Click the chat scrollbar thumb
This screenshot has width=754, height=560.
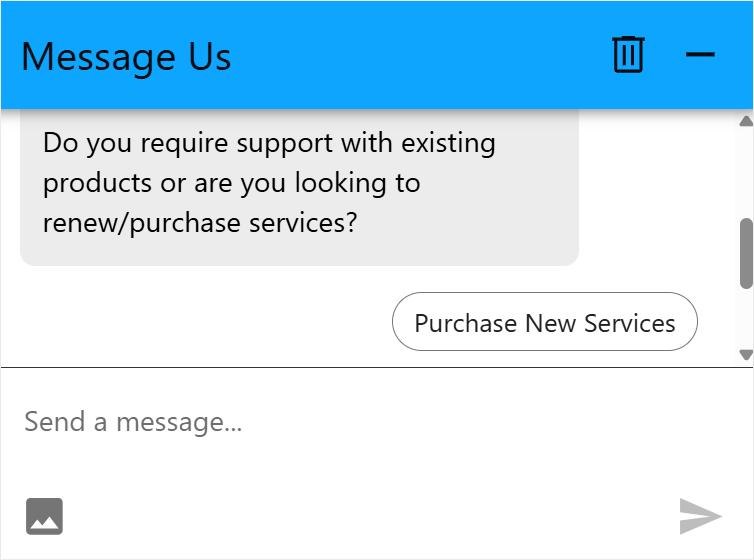click(745, 252)
